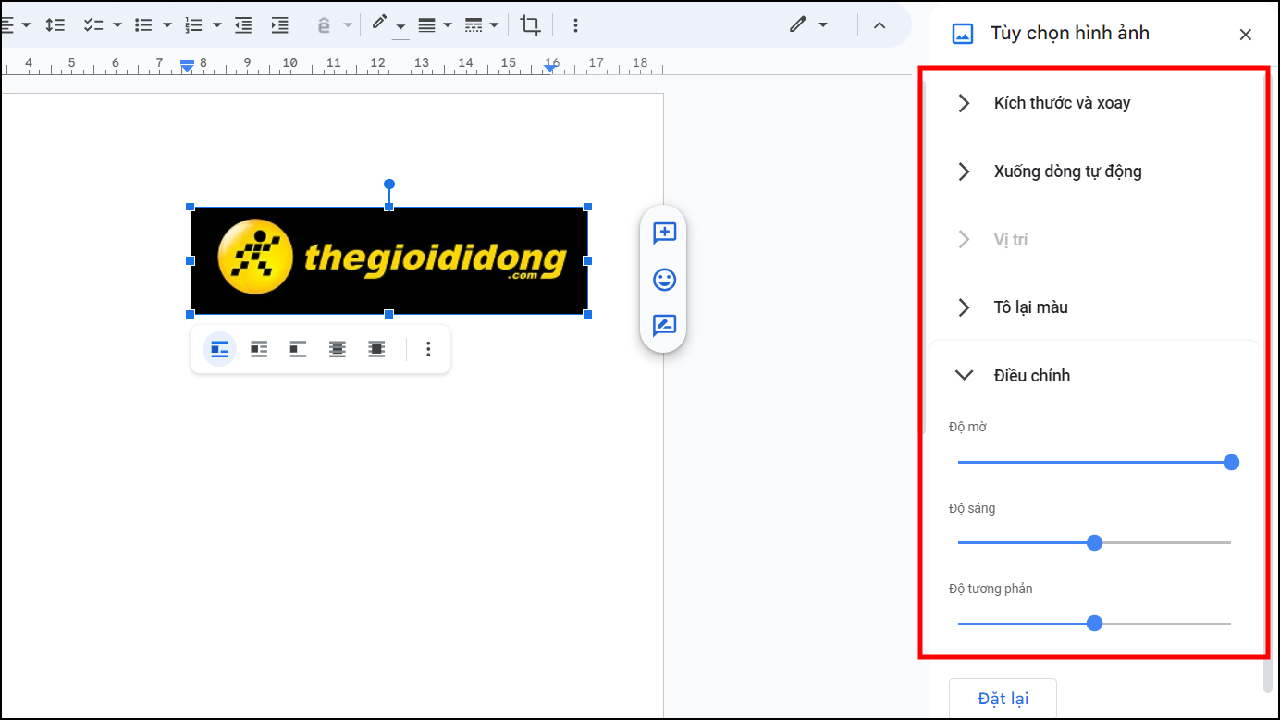The image size is (1280, 720).
Task: Click the add comment icon beside the image
Action: tap(663, 233)
